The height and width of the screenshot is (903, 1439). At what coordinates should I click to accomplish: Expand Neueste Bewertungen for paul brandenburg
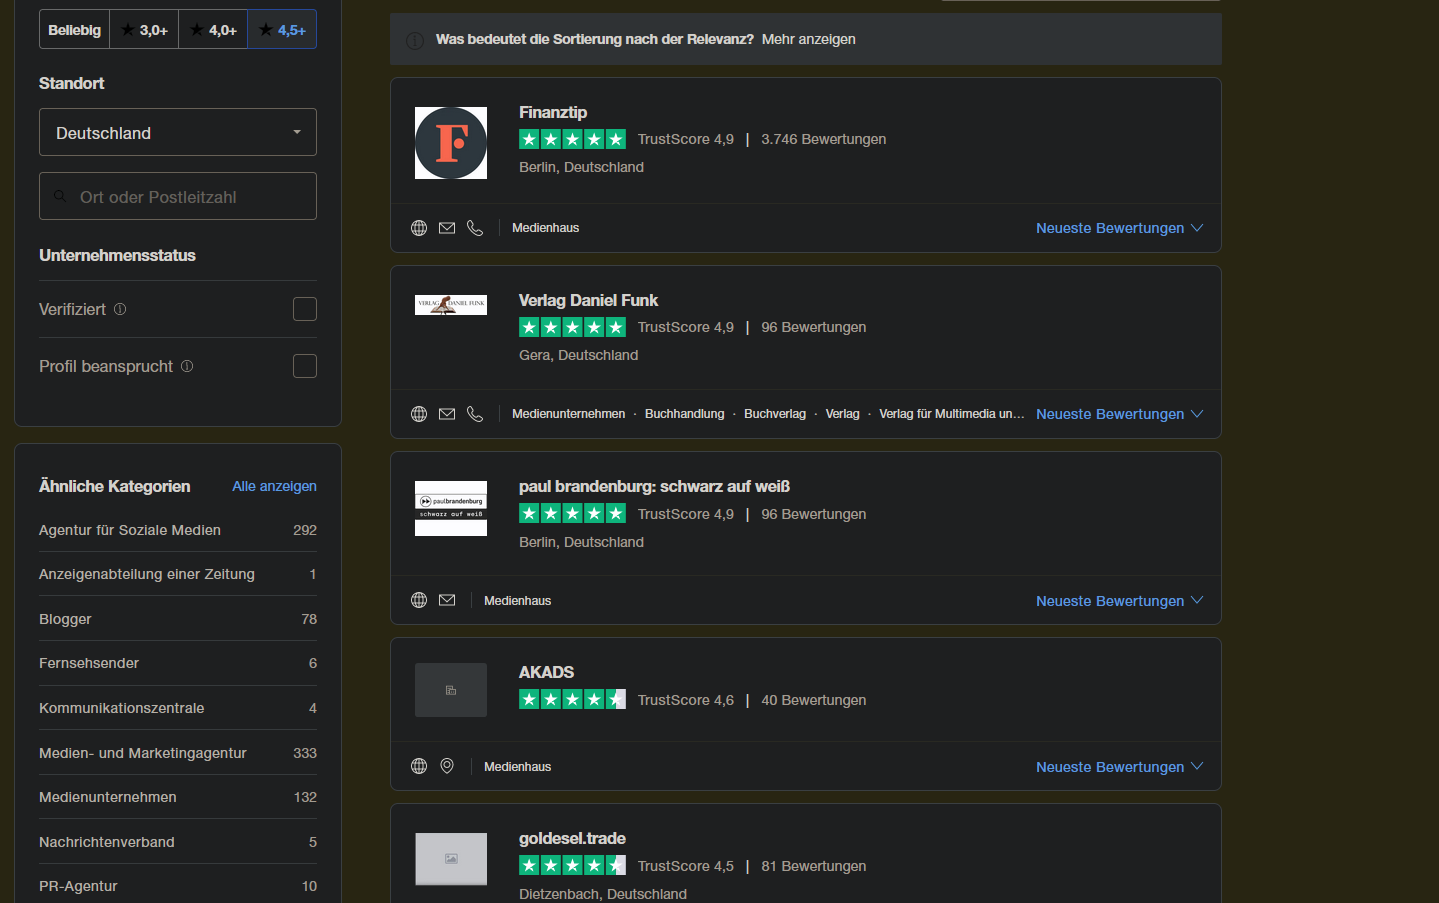pos(1119,601)
